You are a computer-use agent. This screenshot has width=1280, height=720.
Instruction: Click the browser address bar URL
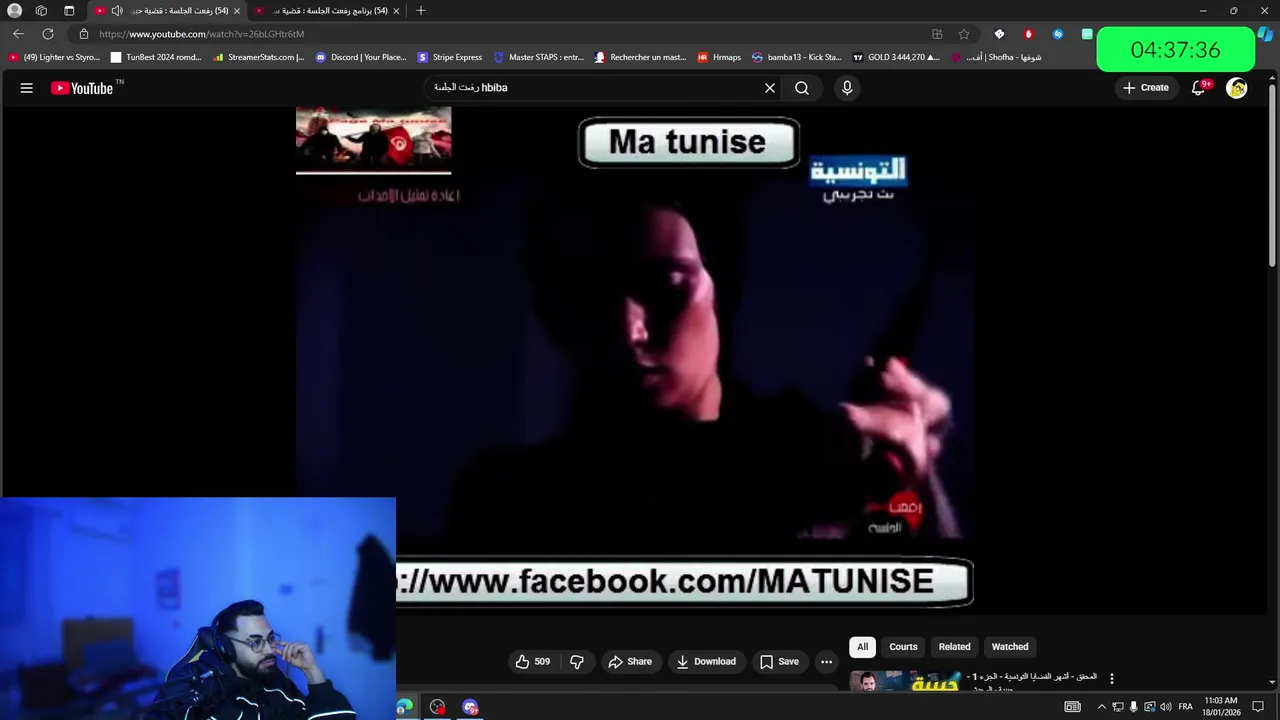[201, 34]
